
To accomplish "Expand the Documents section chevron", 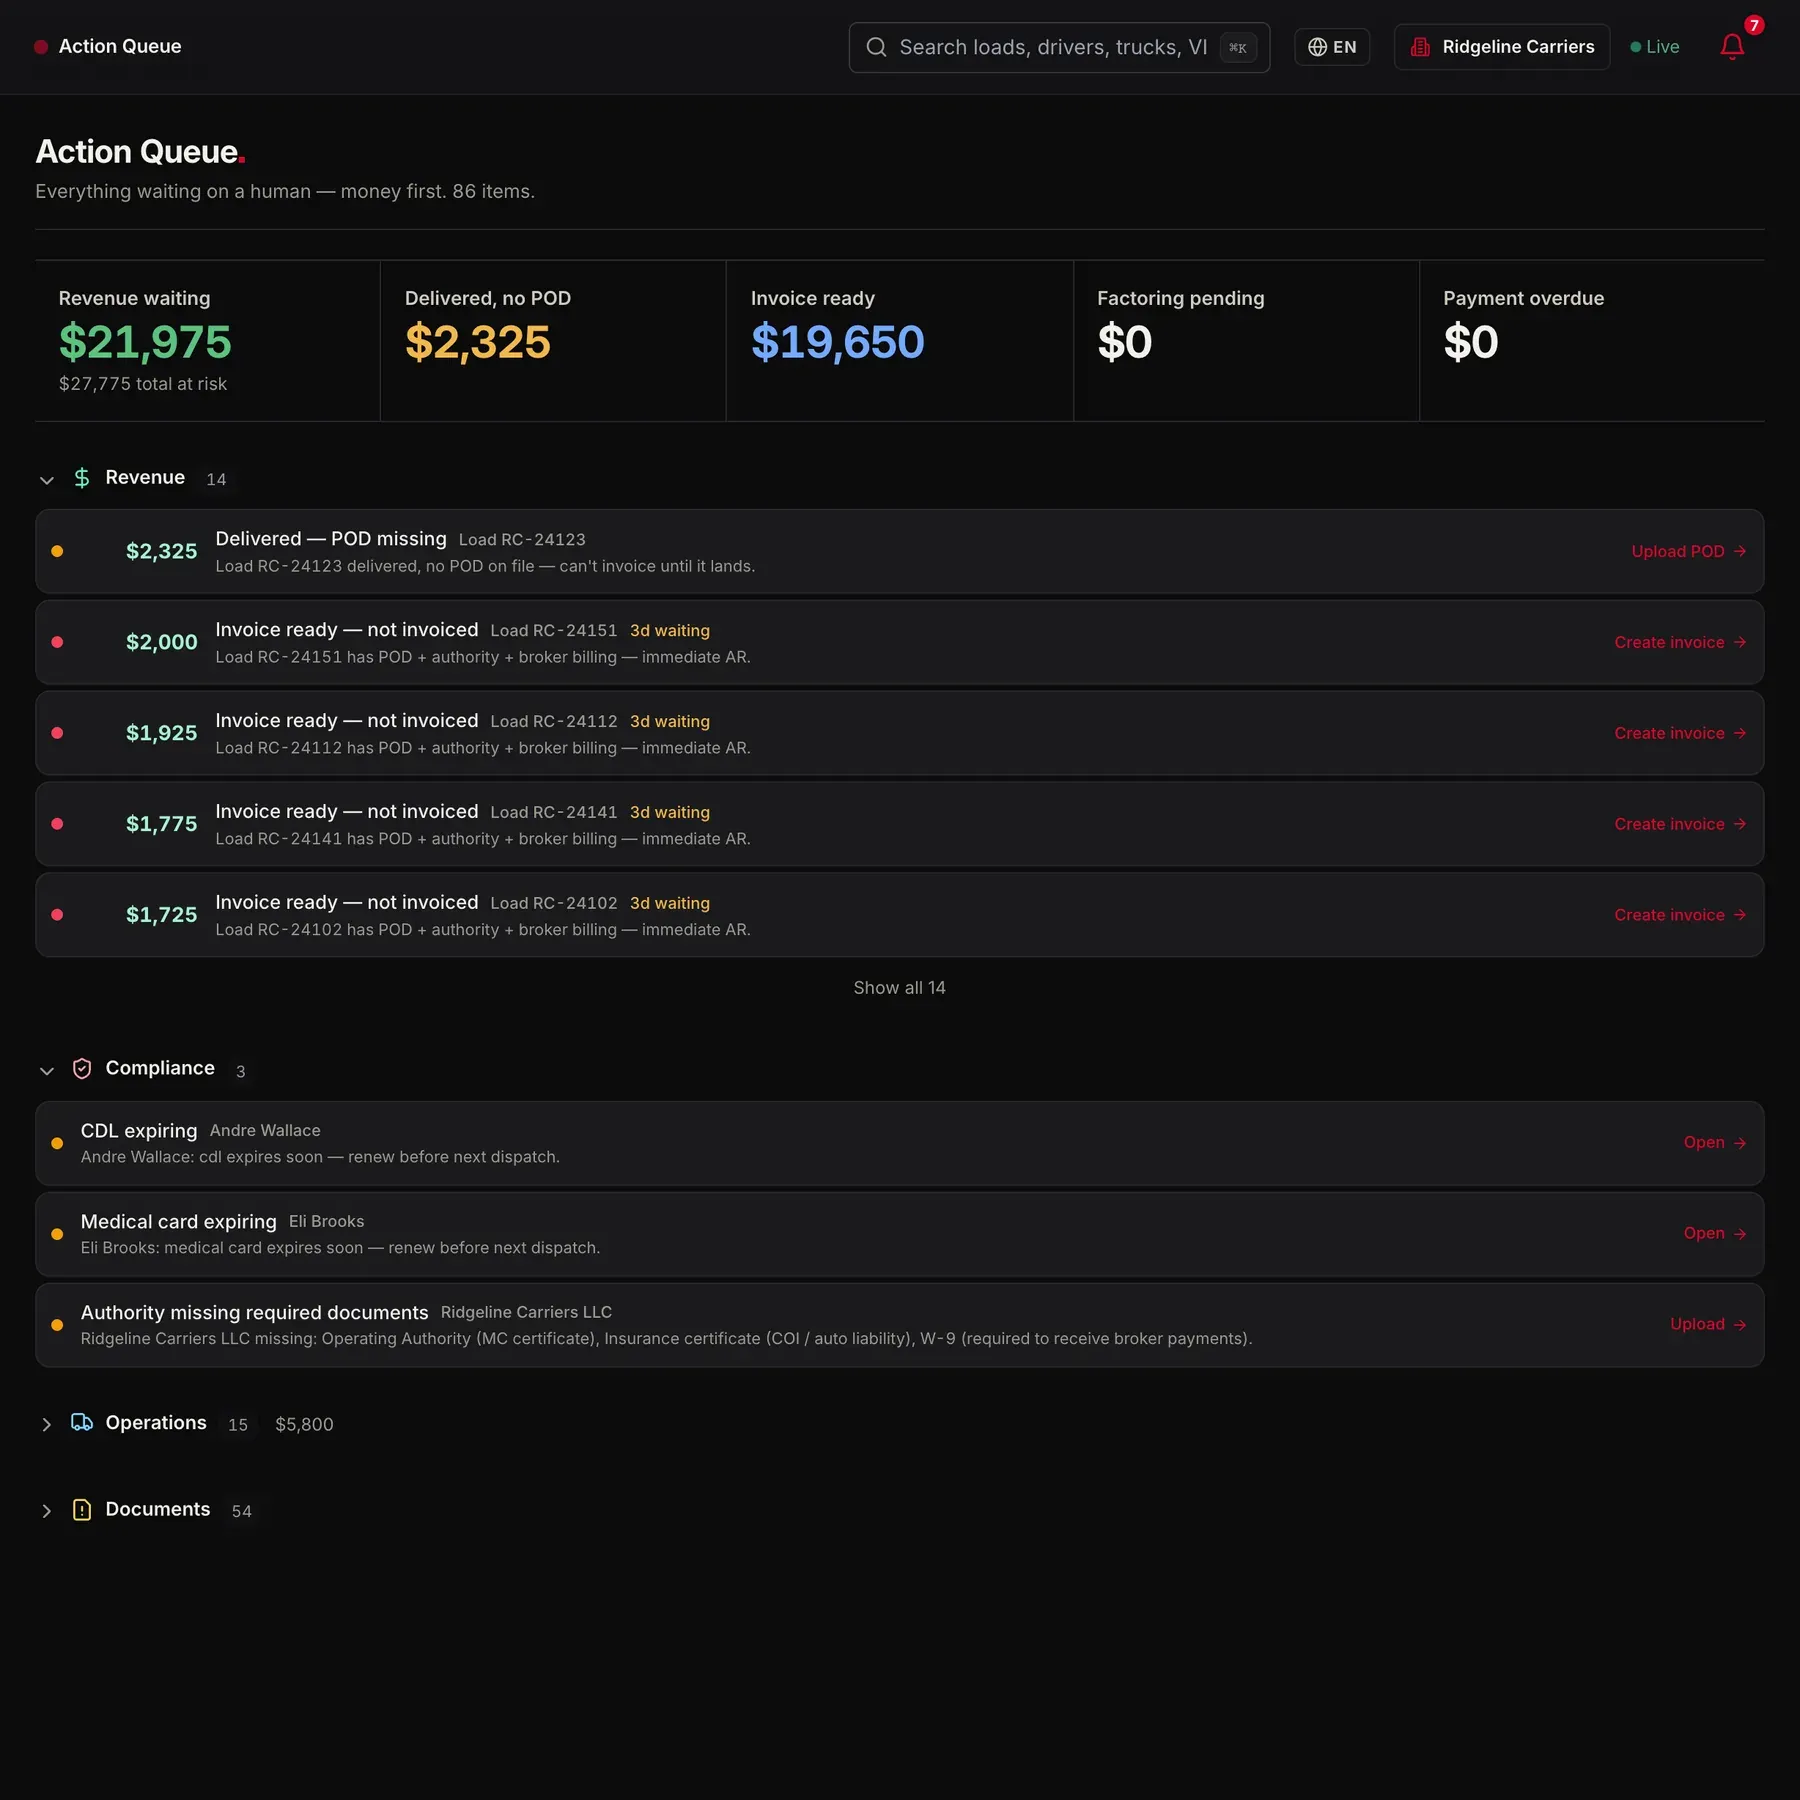I will coord(46,1511).
